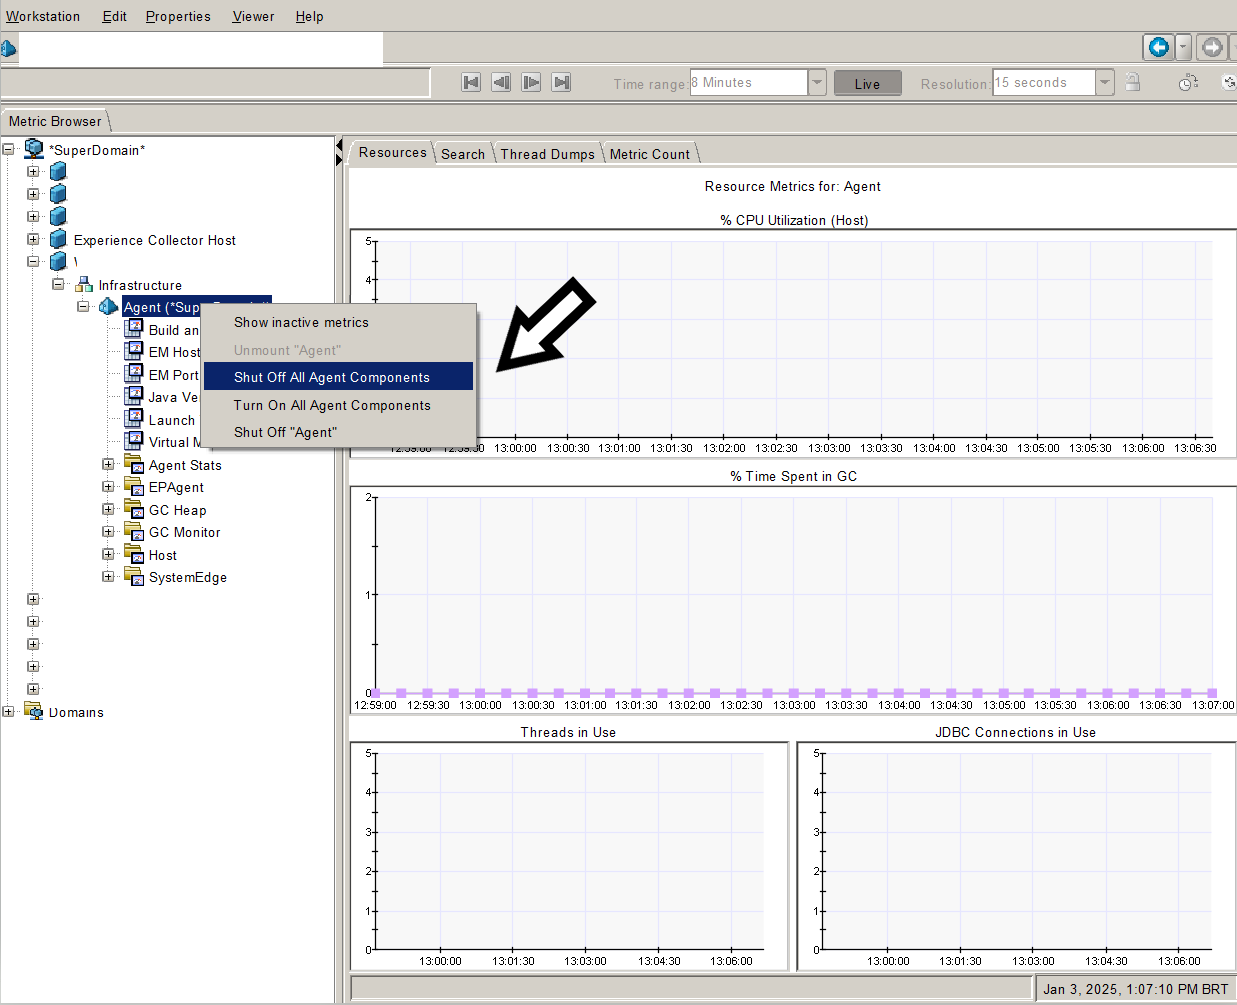The height and width of the screenshot is (1005, 1237).
Task: Click the forward navigation arrow button
Action: [1211, 47]
